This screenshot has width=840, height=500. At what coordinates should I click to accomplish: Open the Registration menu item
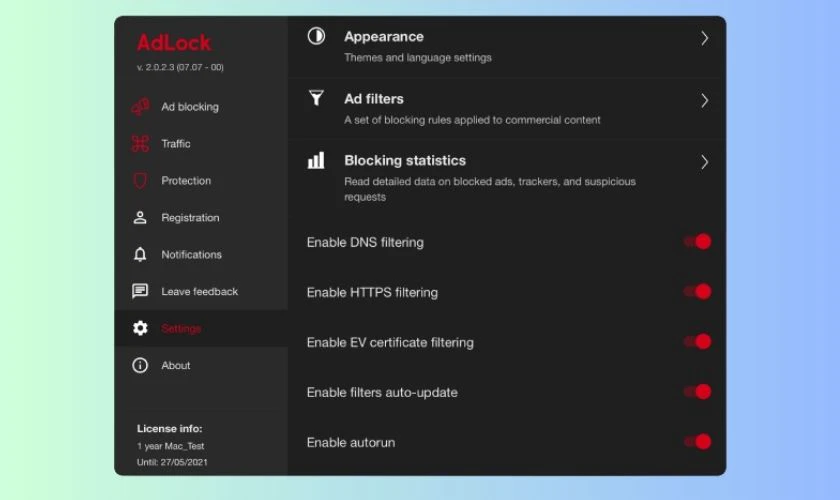click(x=190, y=218)
